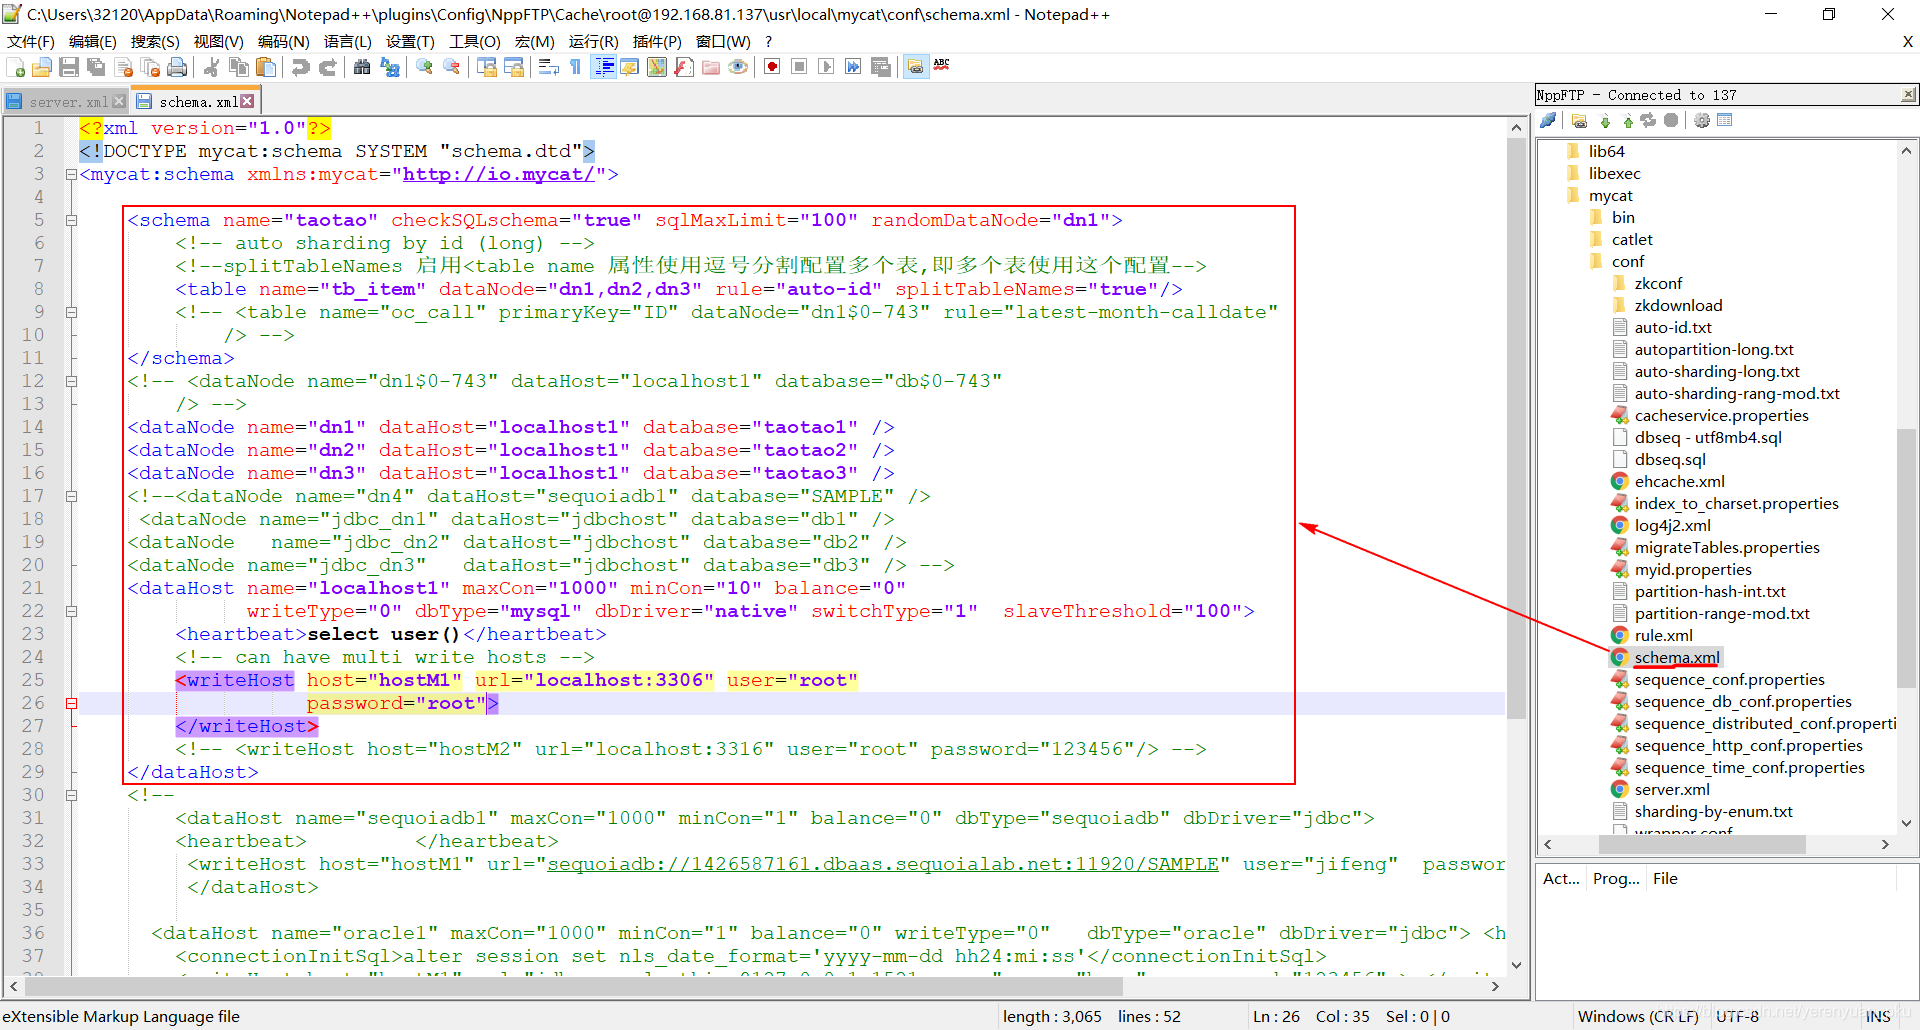The height and width of the screenshot is (1030, 1920).
Task: Open NppFTP settings gear icon
Action: pyautogui.click(x=1702, y=121)
